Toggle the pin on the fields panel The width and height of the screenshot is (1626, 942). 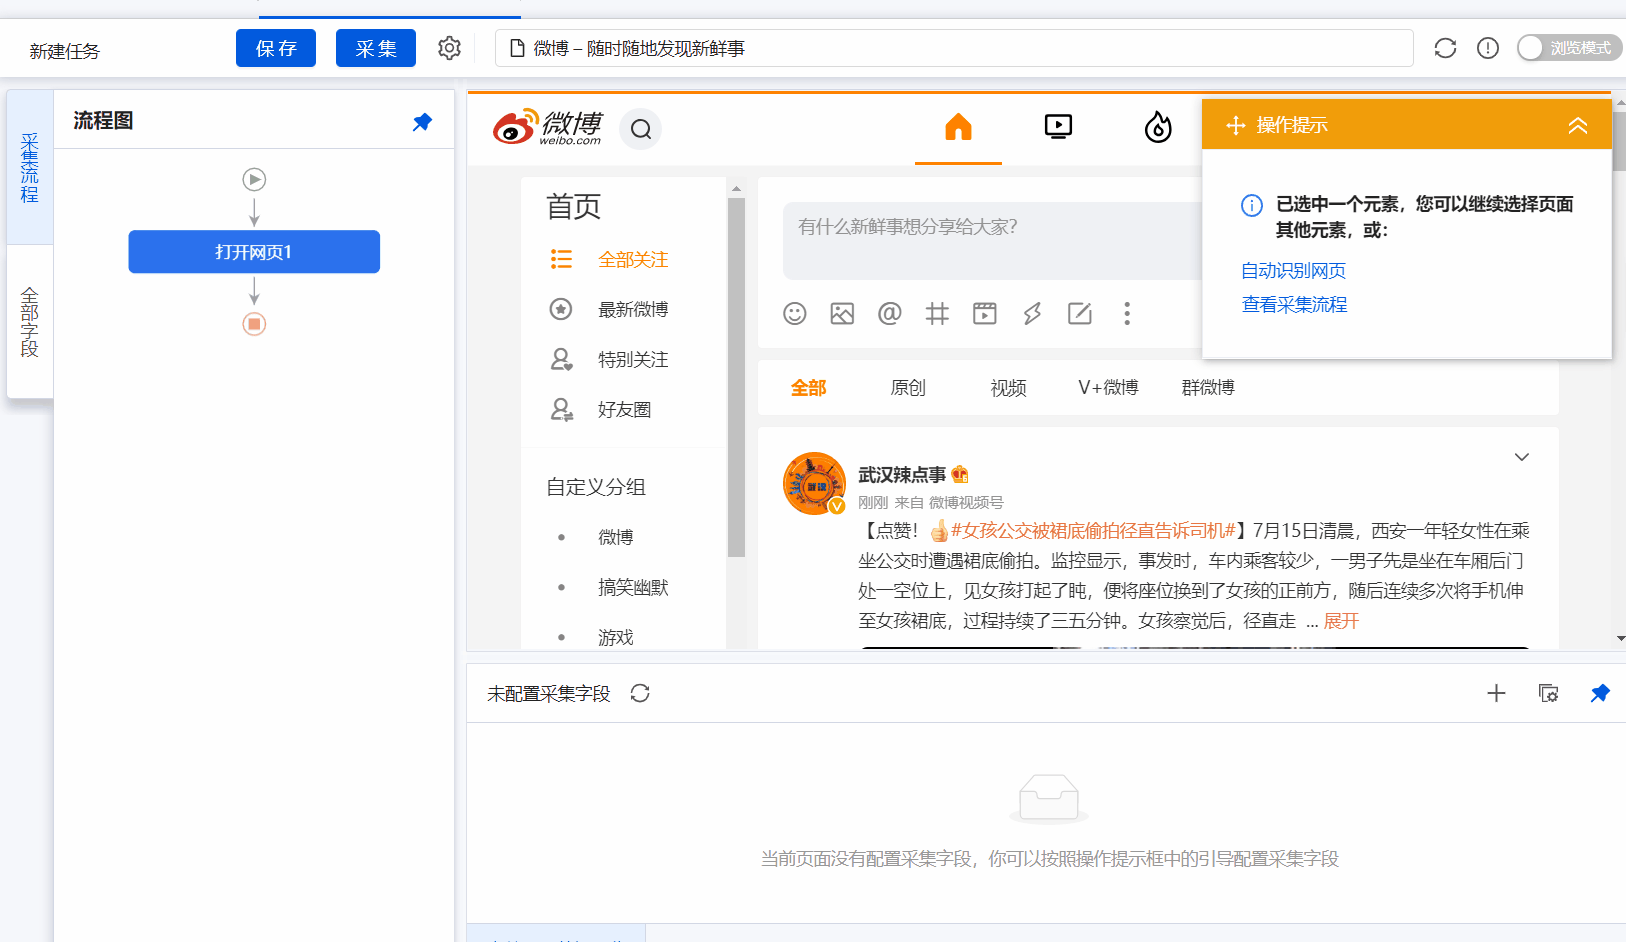[x=1600, y=693]
